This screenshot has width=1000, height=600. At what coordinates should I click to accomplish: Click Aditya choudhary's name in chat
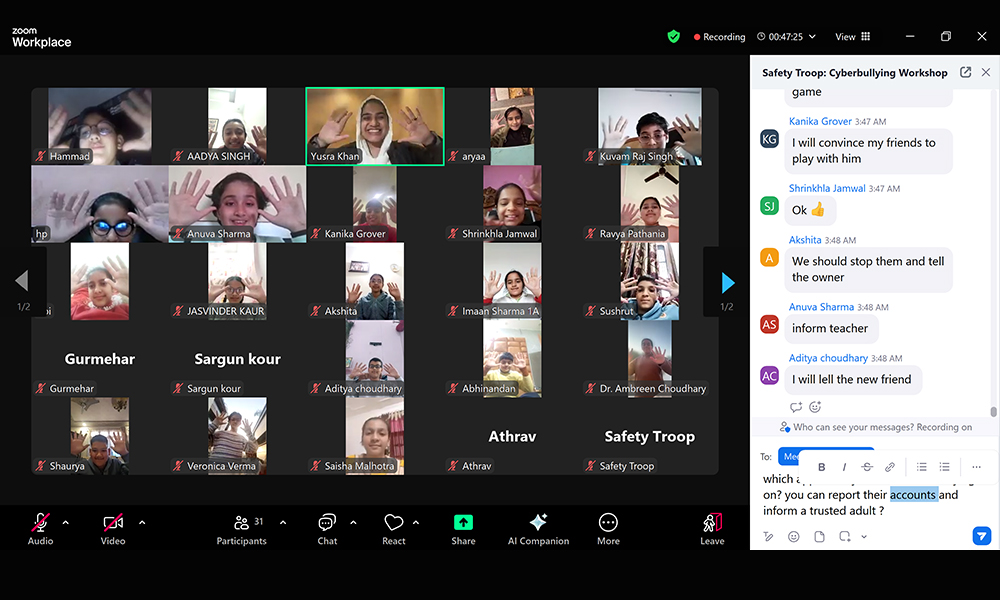pos(828,358)
